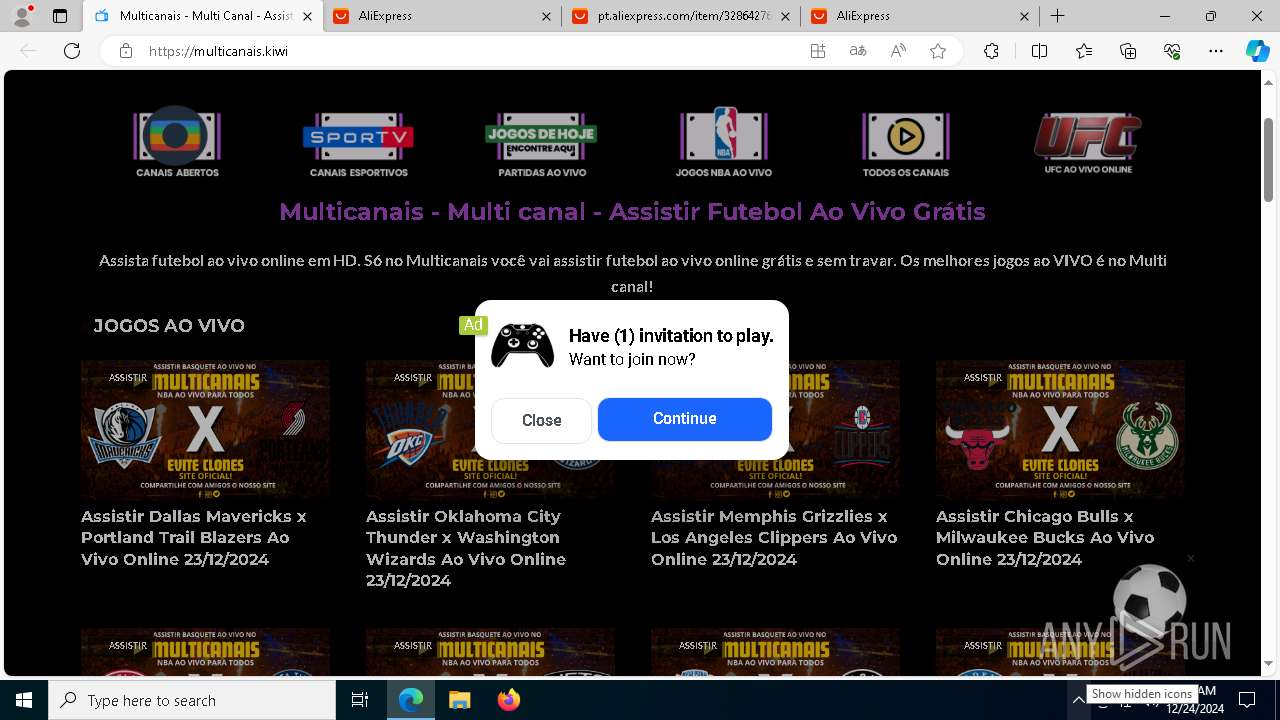The width and height of the screenshot is (1280, 720).
Task: Open the Collections icon
Action: 1128,51
